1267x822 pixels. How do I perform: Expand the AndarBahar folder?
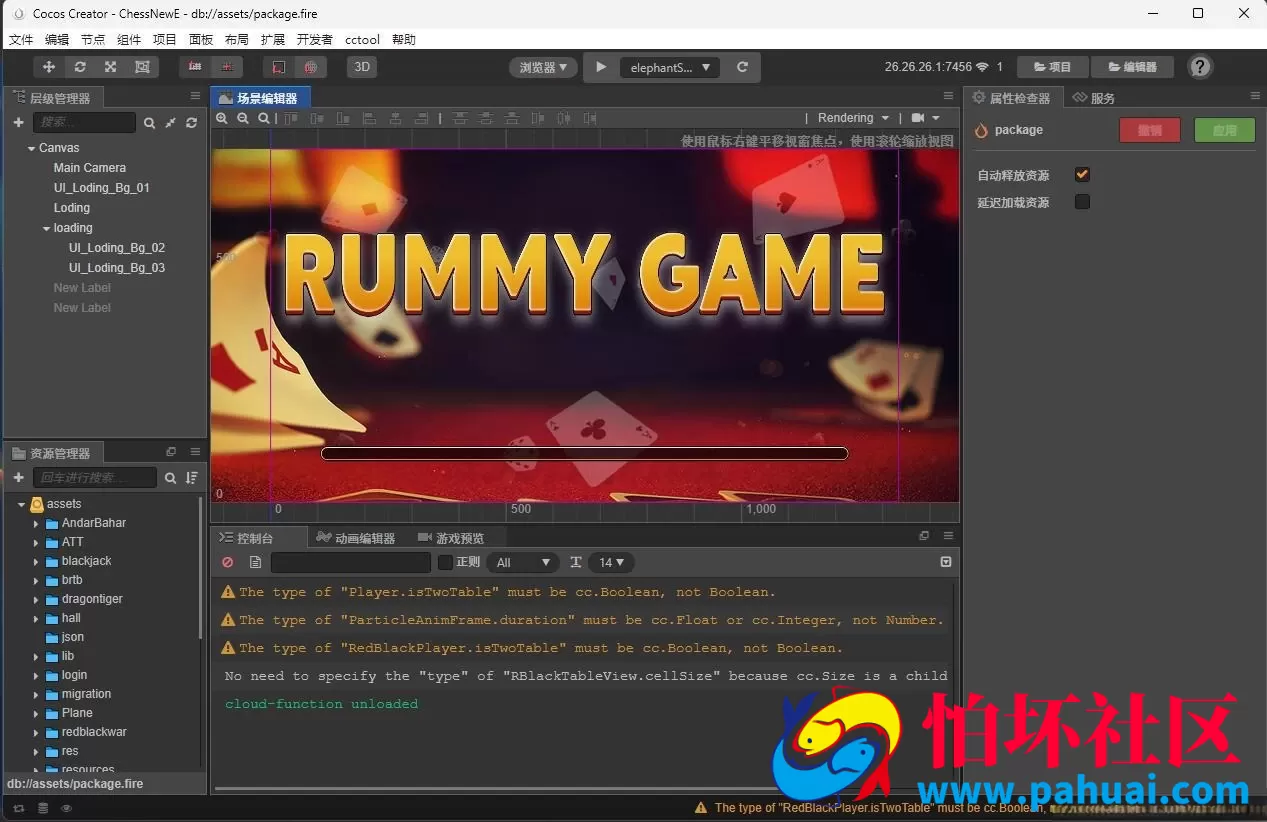pyautogui.click(x=36, y=524)
